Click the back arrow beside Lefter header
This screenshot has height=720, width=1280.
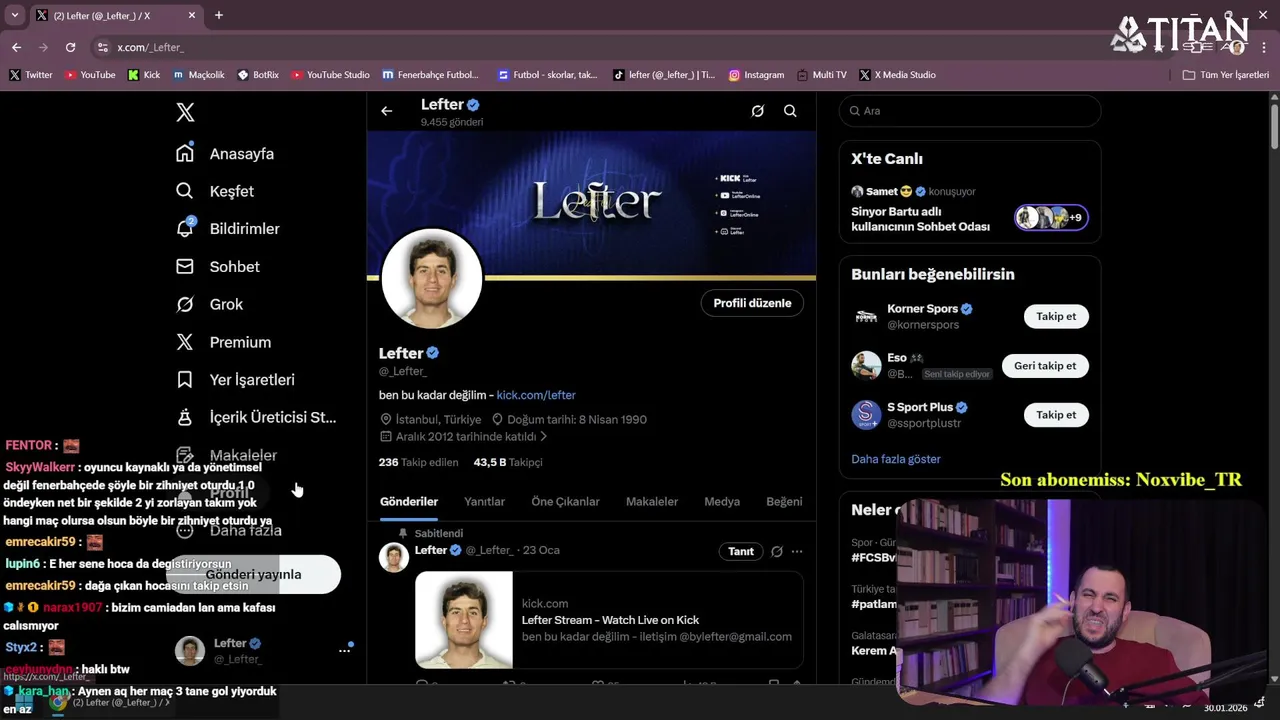[387, 111]
